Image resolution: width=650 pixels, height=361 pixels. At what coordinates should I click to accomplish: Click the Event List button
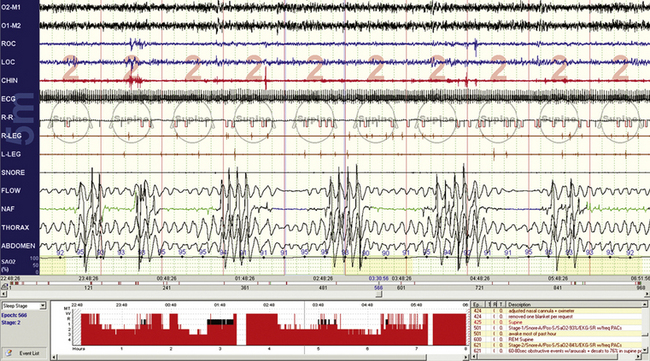pos(24,353)
